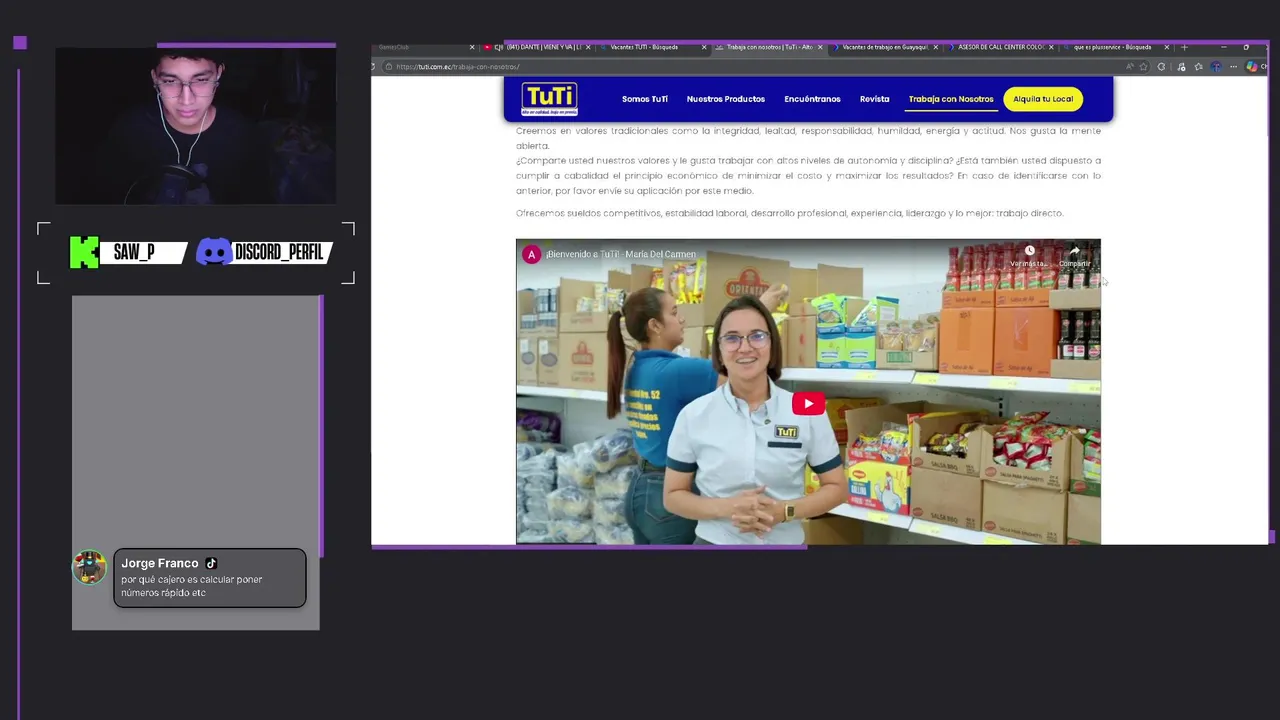Open the Settings and more ellipsis menu

1233,67
